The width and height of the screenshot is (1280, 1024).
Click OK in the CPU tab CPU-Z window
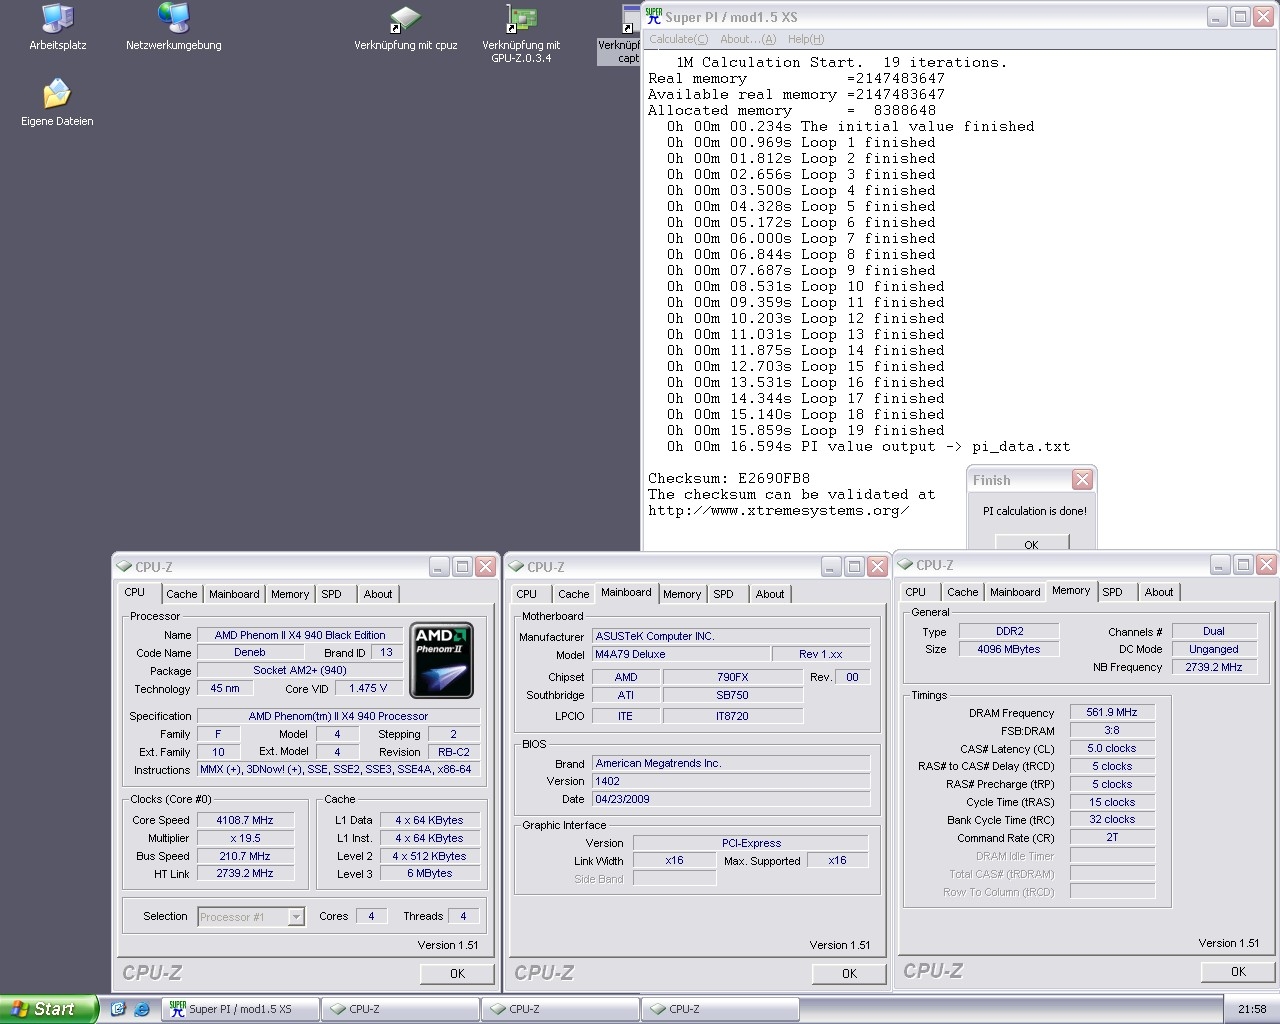pyautogui.click(x=457, y=973)
